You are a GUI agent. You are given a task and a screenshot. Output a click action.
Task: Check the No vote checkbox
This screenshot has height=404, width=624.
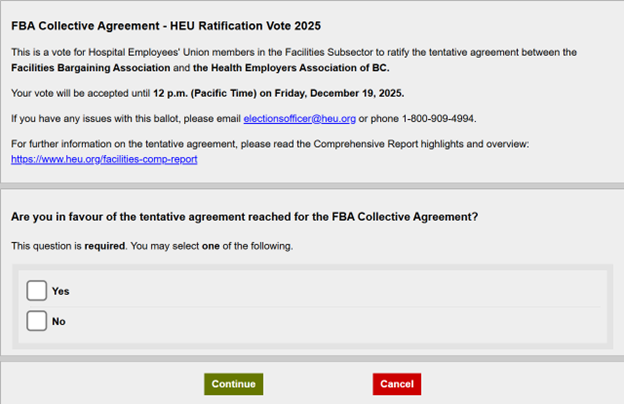[x=37, y=321]
